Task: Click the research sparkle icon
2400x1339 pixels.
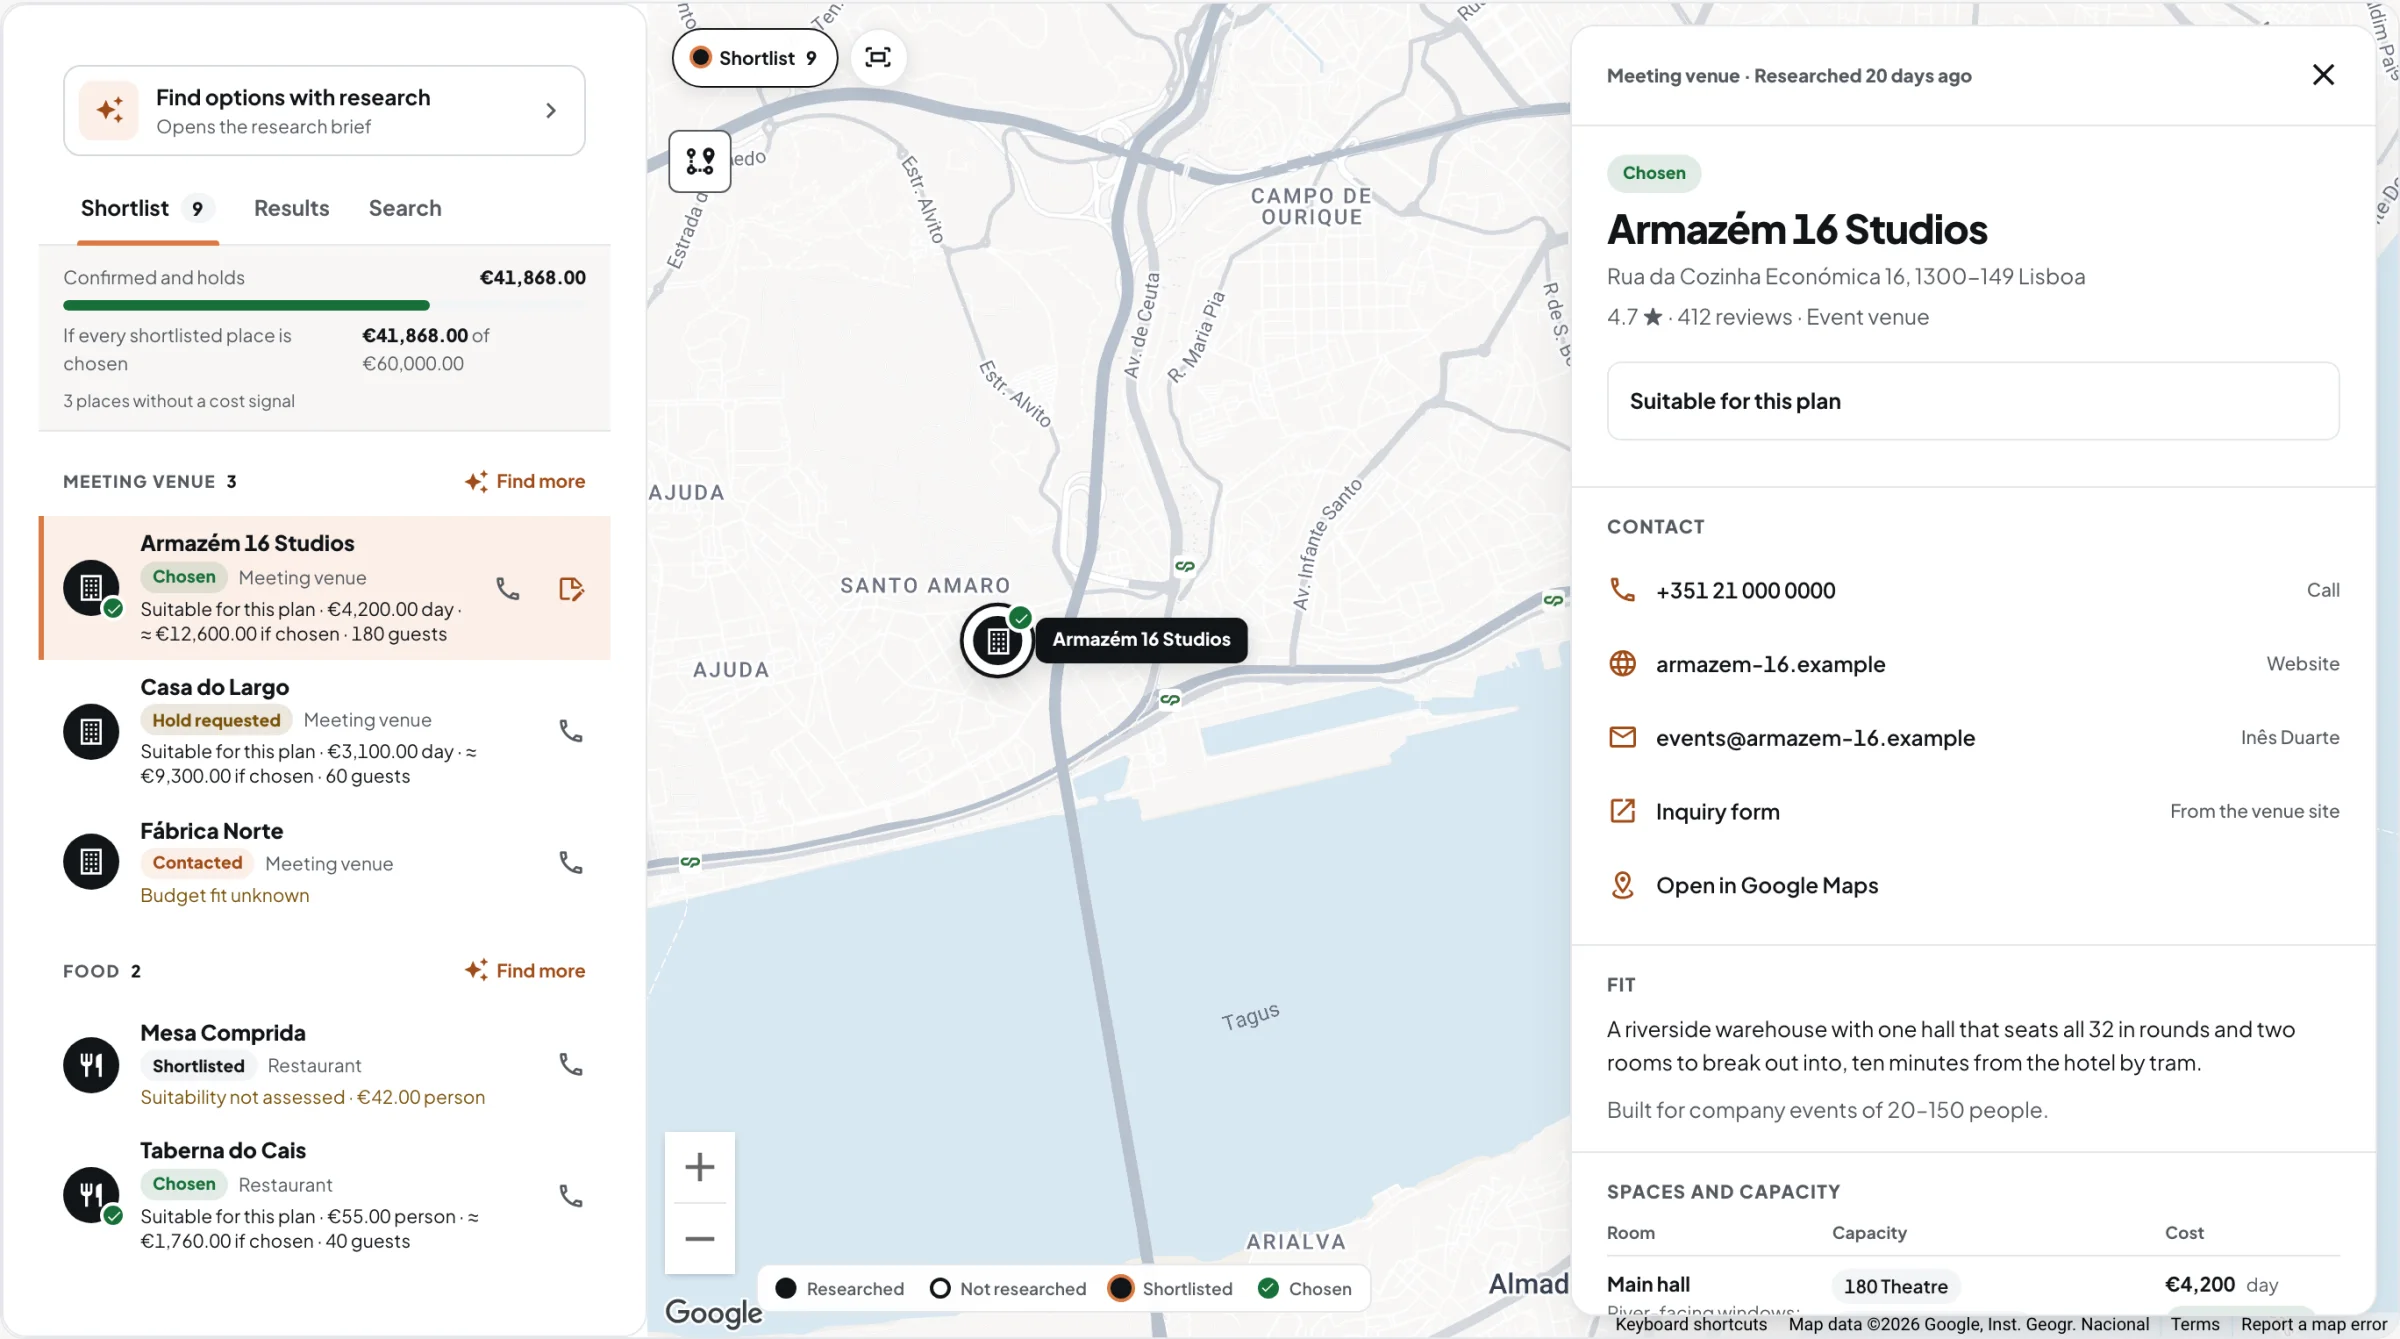Action: 110,110
